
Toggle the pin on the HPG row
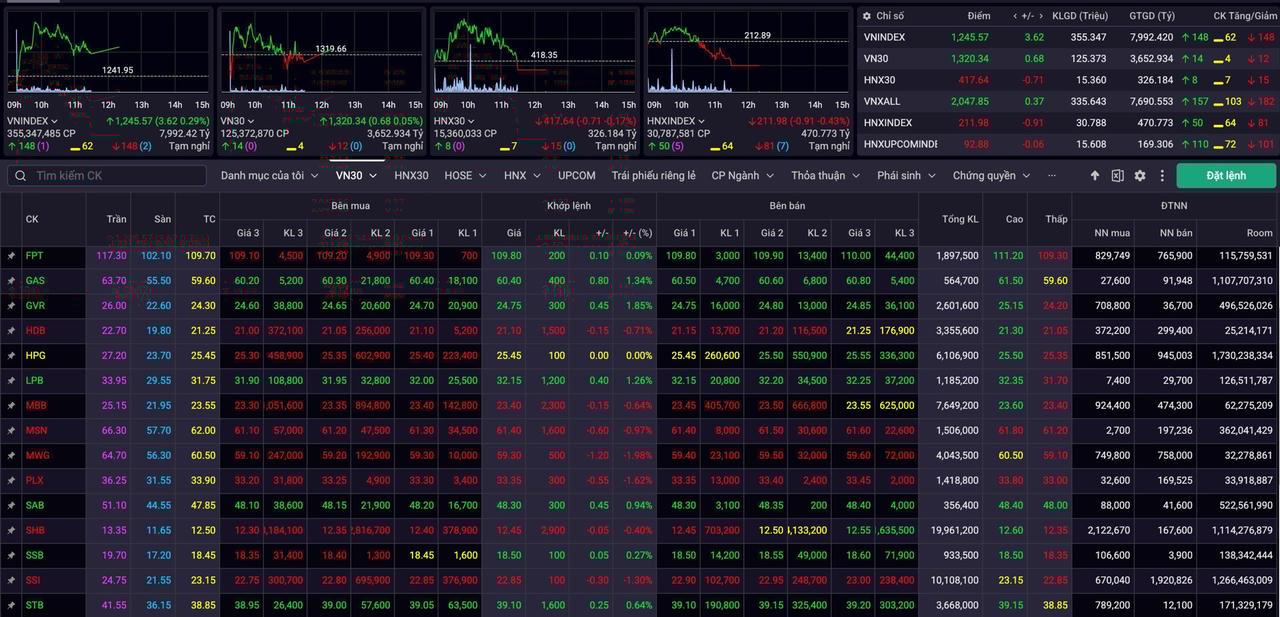11,355
